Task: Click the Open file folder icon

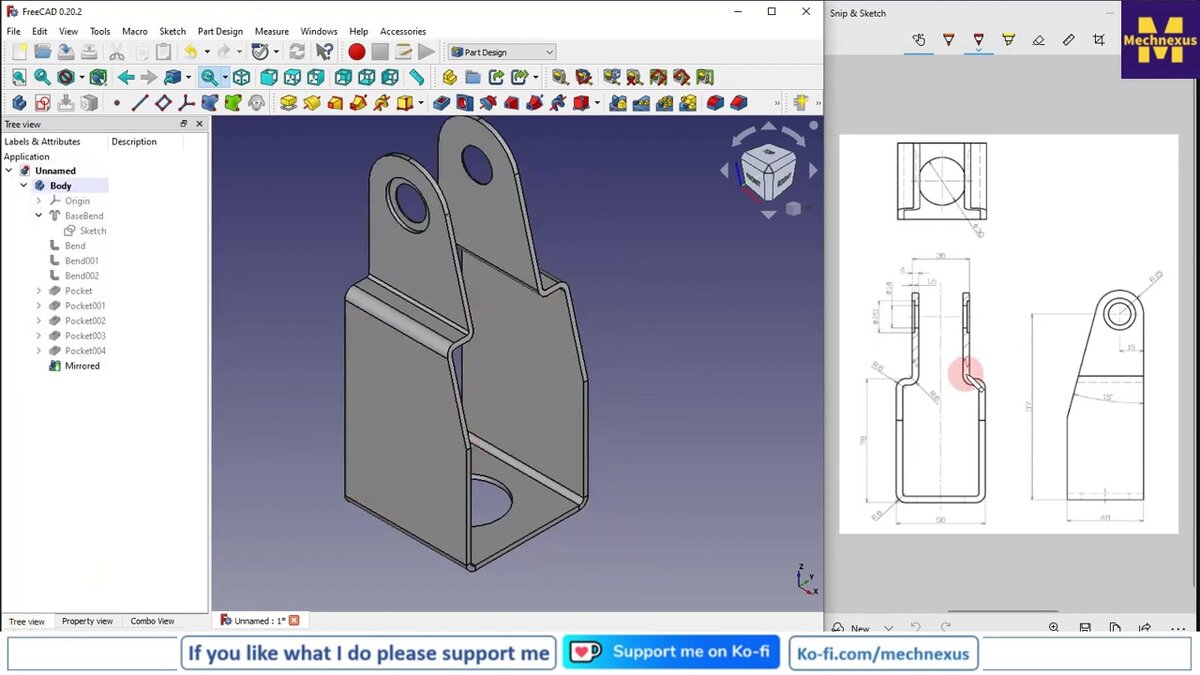Action: (43, 52)
